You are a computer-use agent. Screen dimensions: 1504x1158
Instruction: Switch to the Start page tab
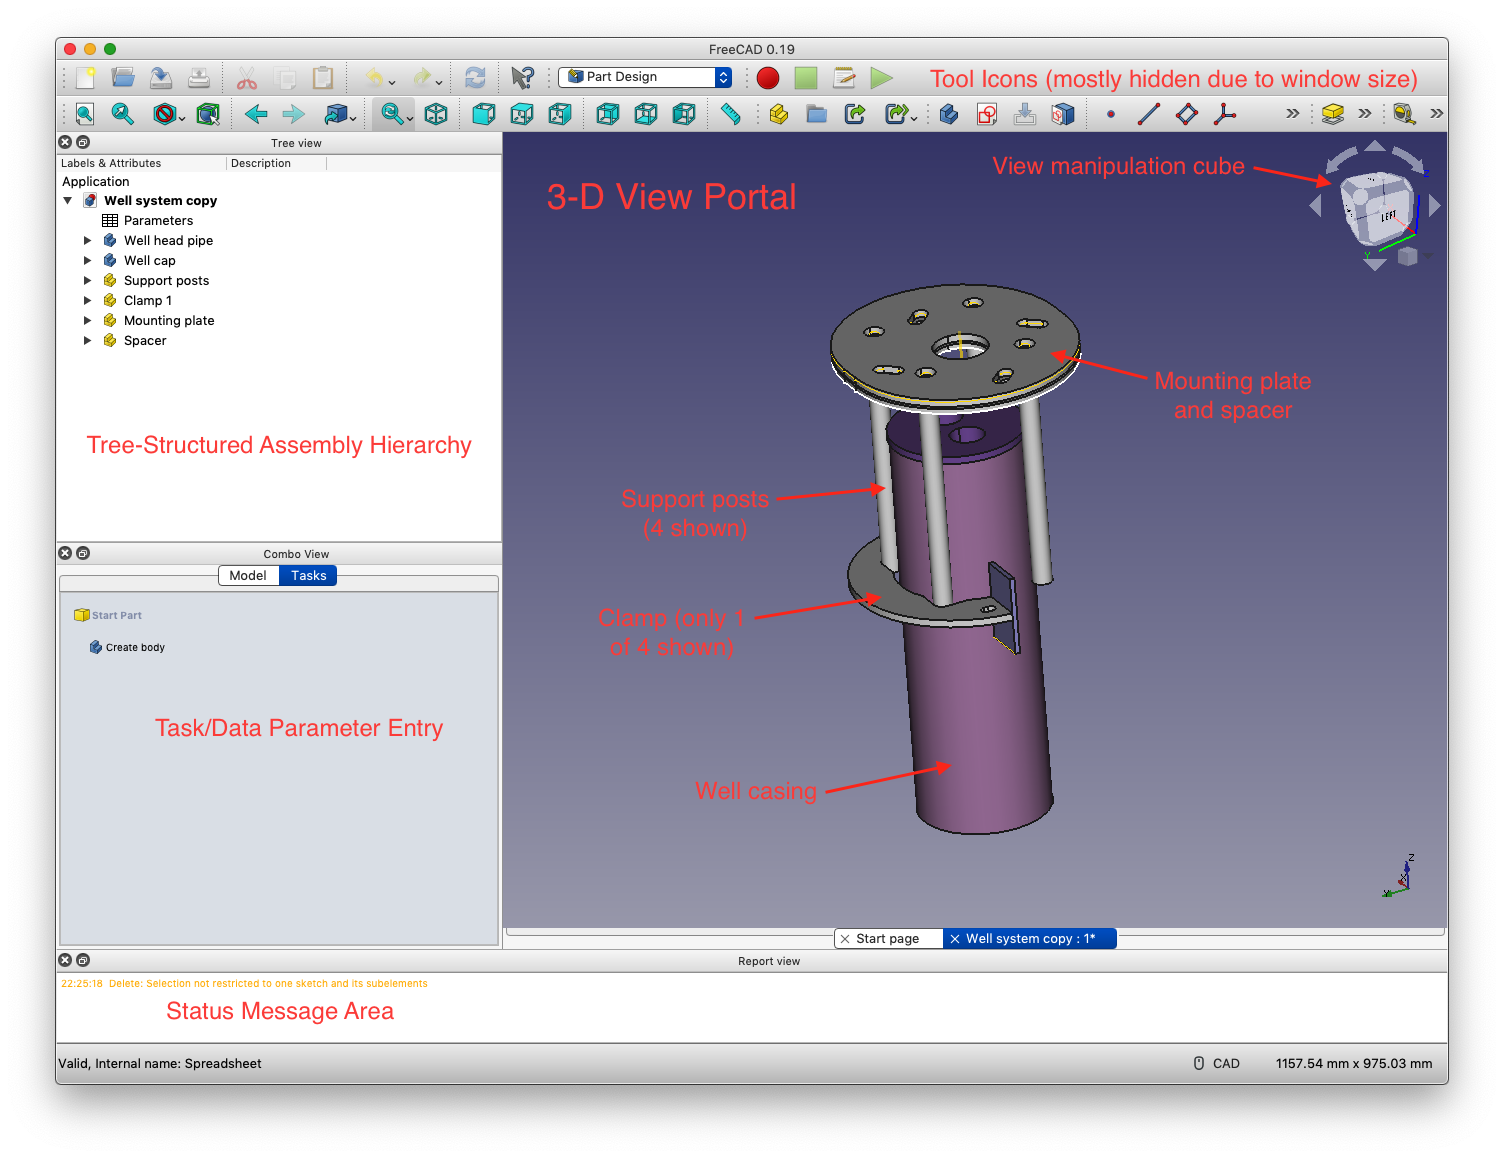887,939
